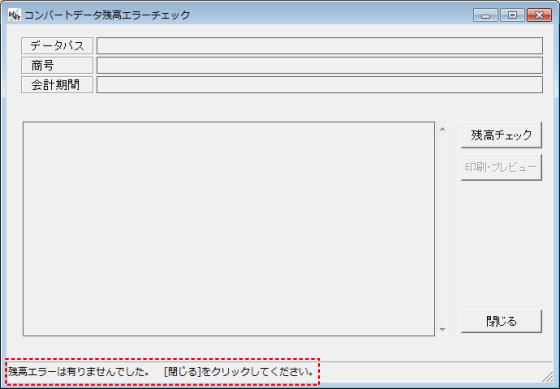The image size is (560, 389).
Task: Click the window resize grip in status bar
Action: (x=548, y=376)
